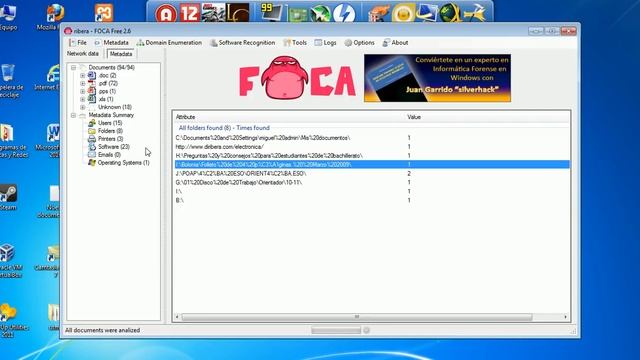
Task: Show the Software (23) metadata summary
Action: click(113, 147)
